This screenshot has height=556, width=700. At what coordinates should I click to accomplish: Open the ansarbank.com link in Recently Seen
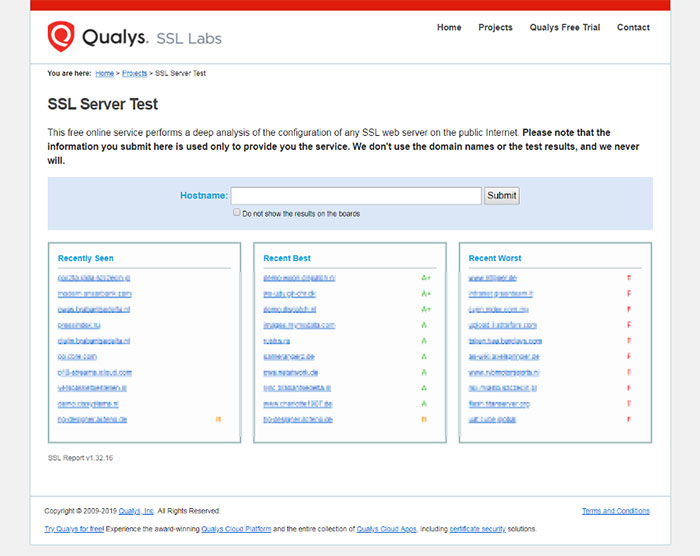[94, 294]
